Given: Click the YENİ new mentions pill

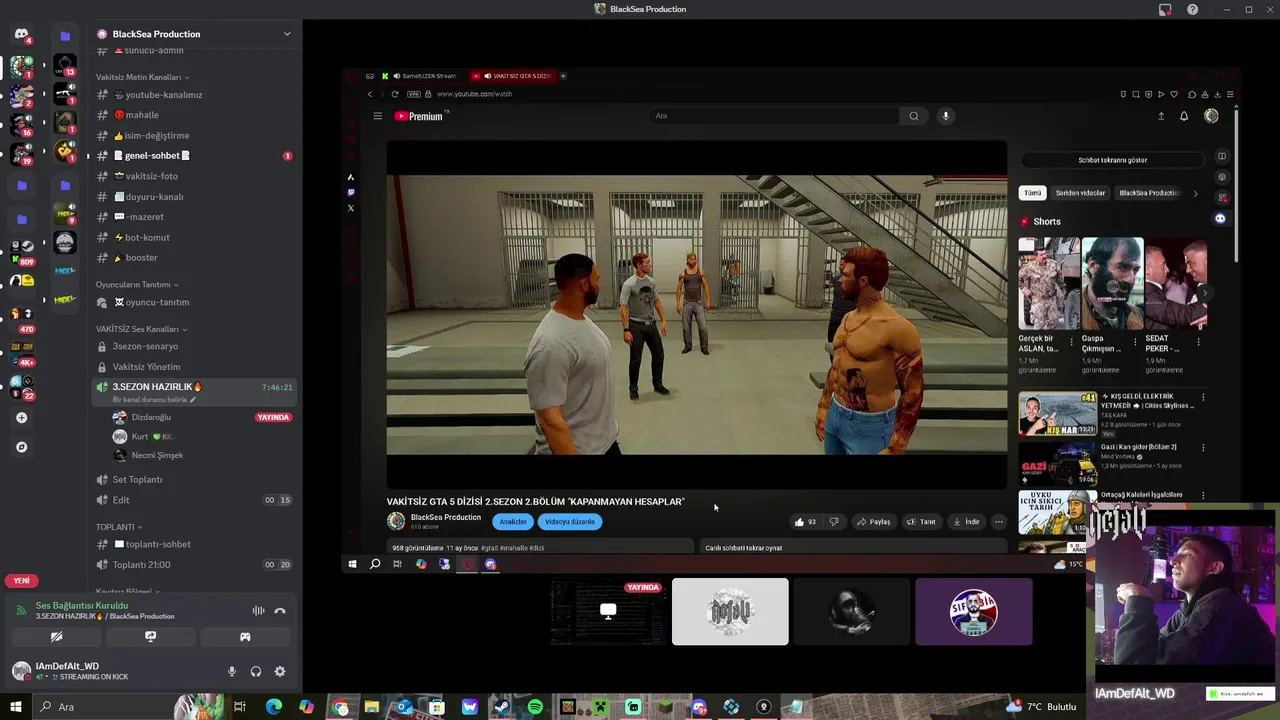Looking at the screenshot, I should tap(21, 581).
